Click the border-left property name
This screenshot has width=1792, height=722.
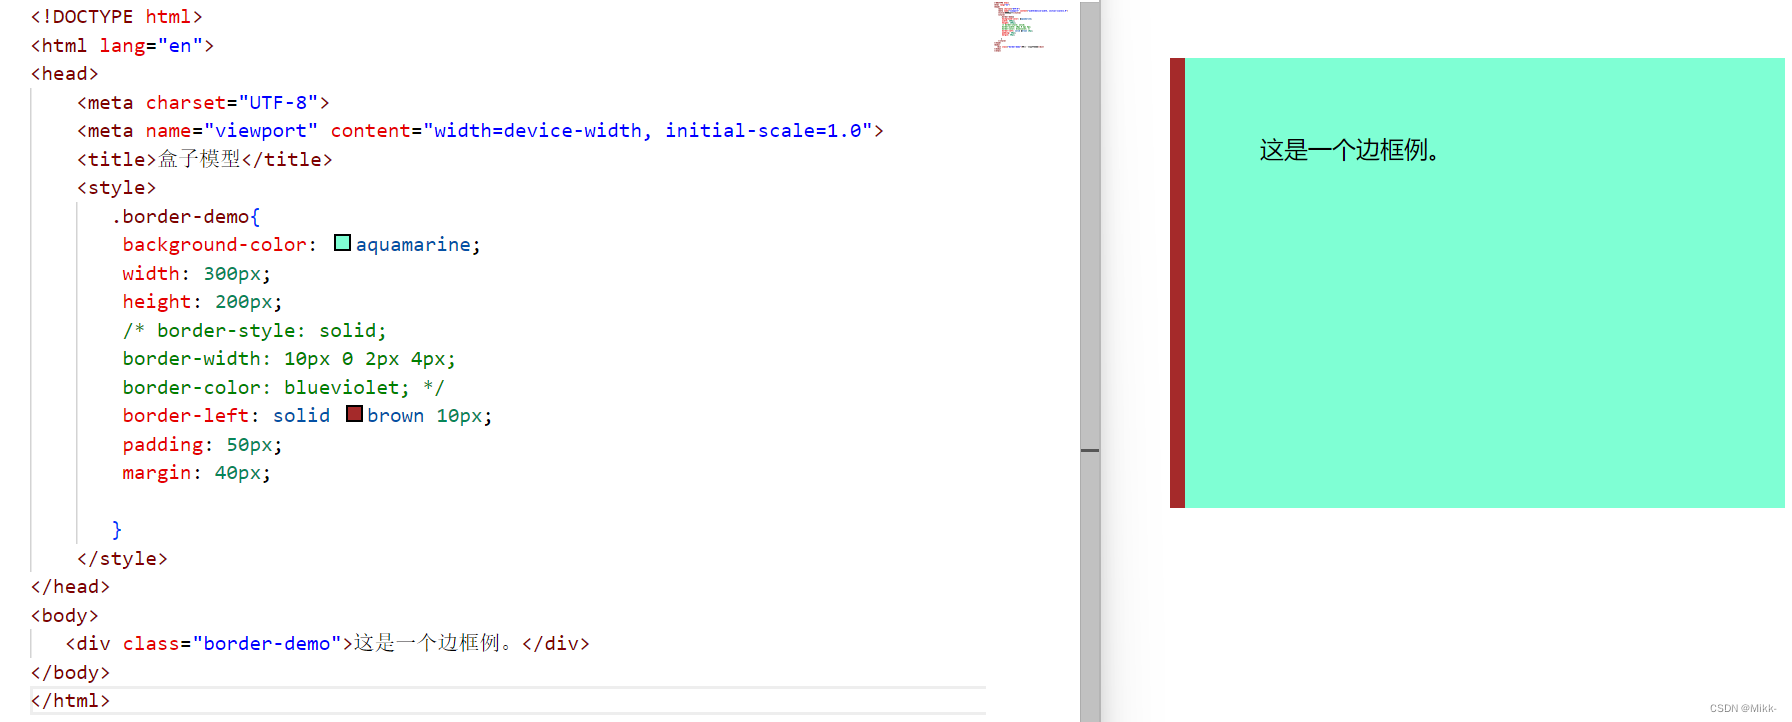tap(185, 416)
